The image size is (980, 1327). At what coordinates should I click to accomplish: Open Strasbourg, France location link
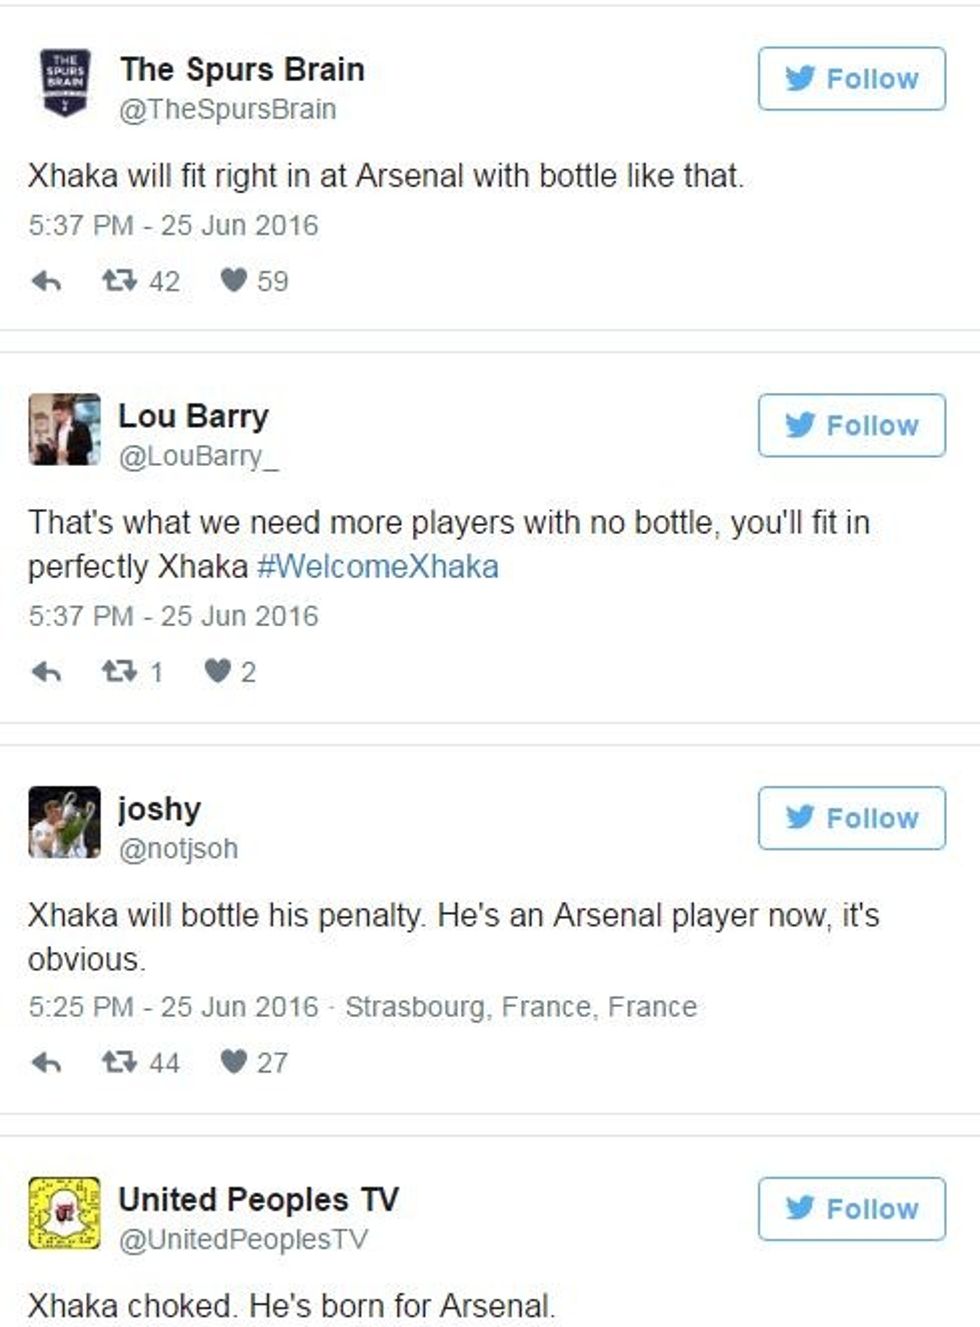520,1007
